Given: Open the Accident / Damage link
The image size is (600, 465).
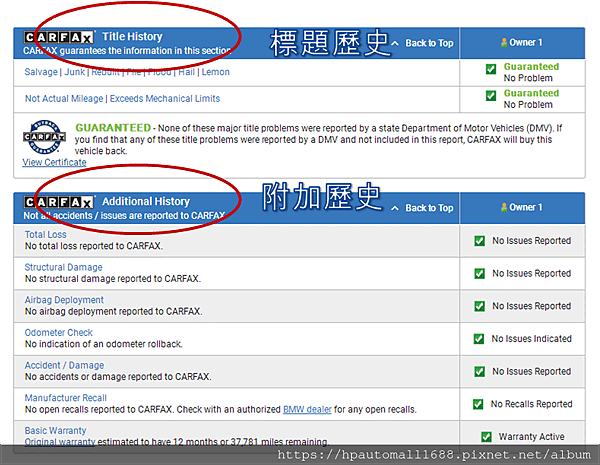Looking at the screenshot, I should [x=64, y=365].
